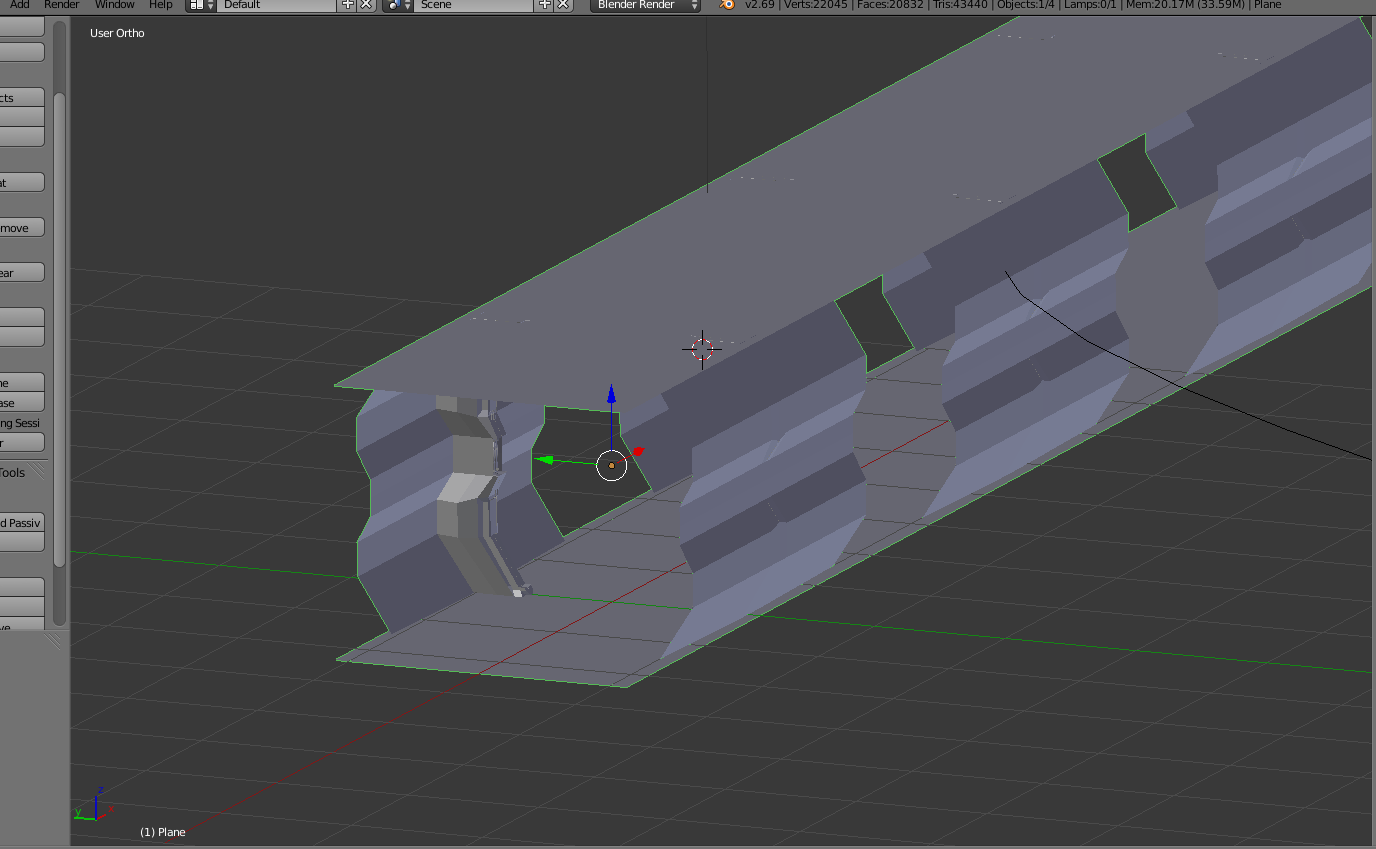This screenshot has width=1376, height=849.
Task: Click the Default screen layout name field
Action: (x=277, y=5)
